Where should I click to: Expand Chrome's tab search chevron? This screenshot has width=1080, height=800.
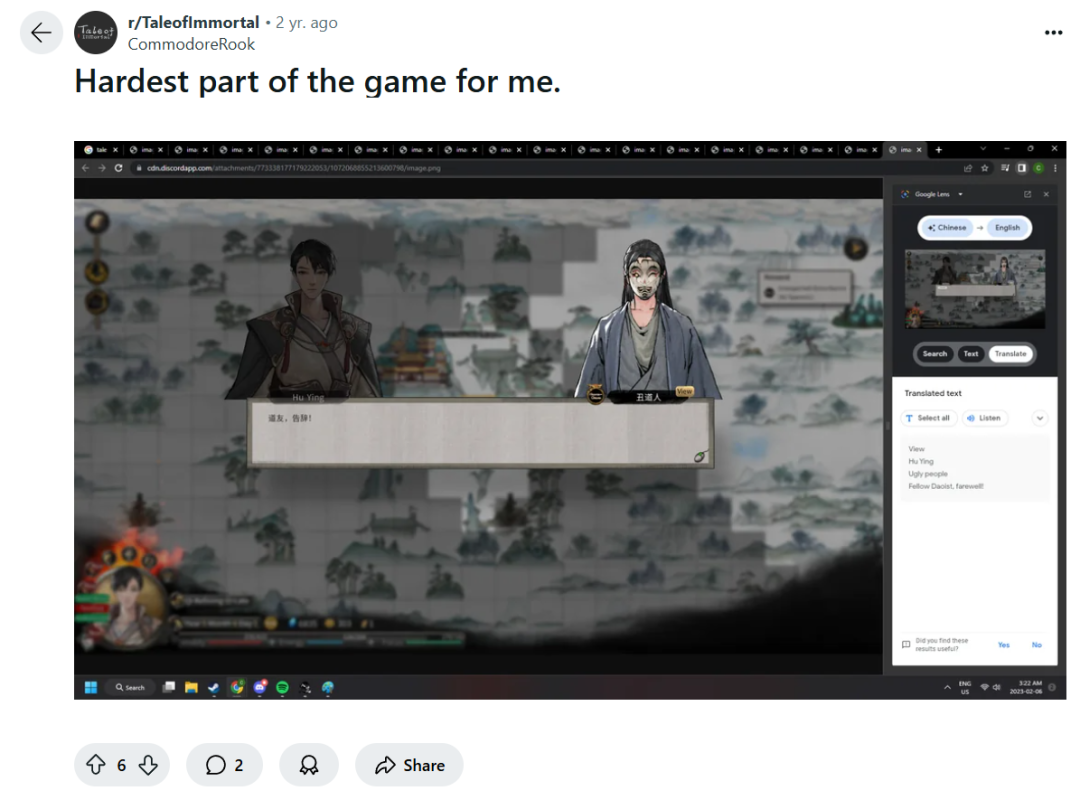pyautogui.click(x=983, y=149)
